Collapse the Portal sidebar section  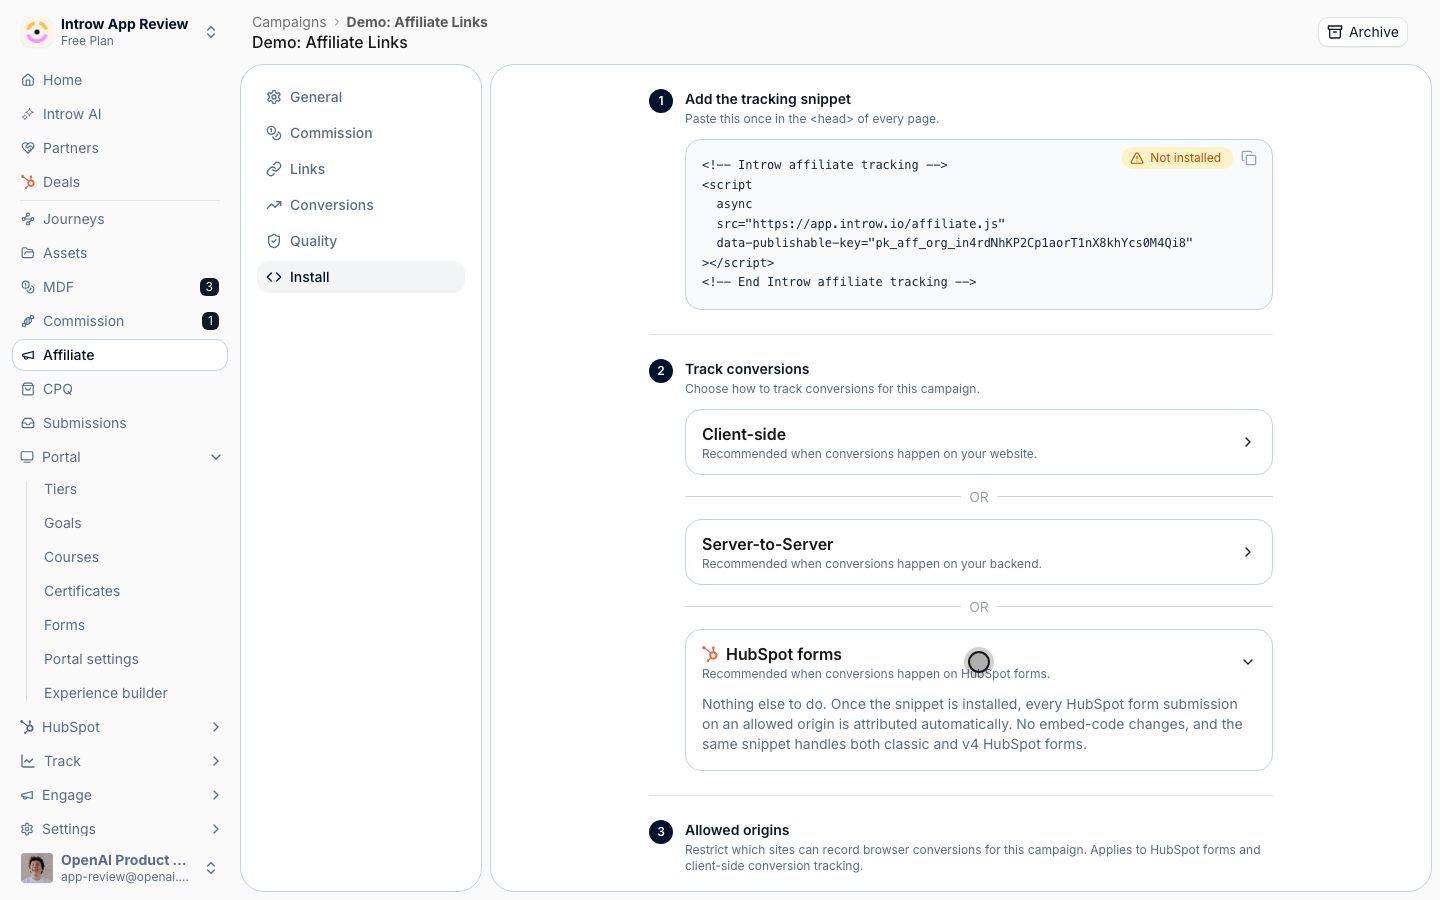pos(216,457)
